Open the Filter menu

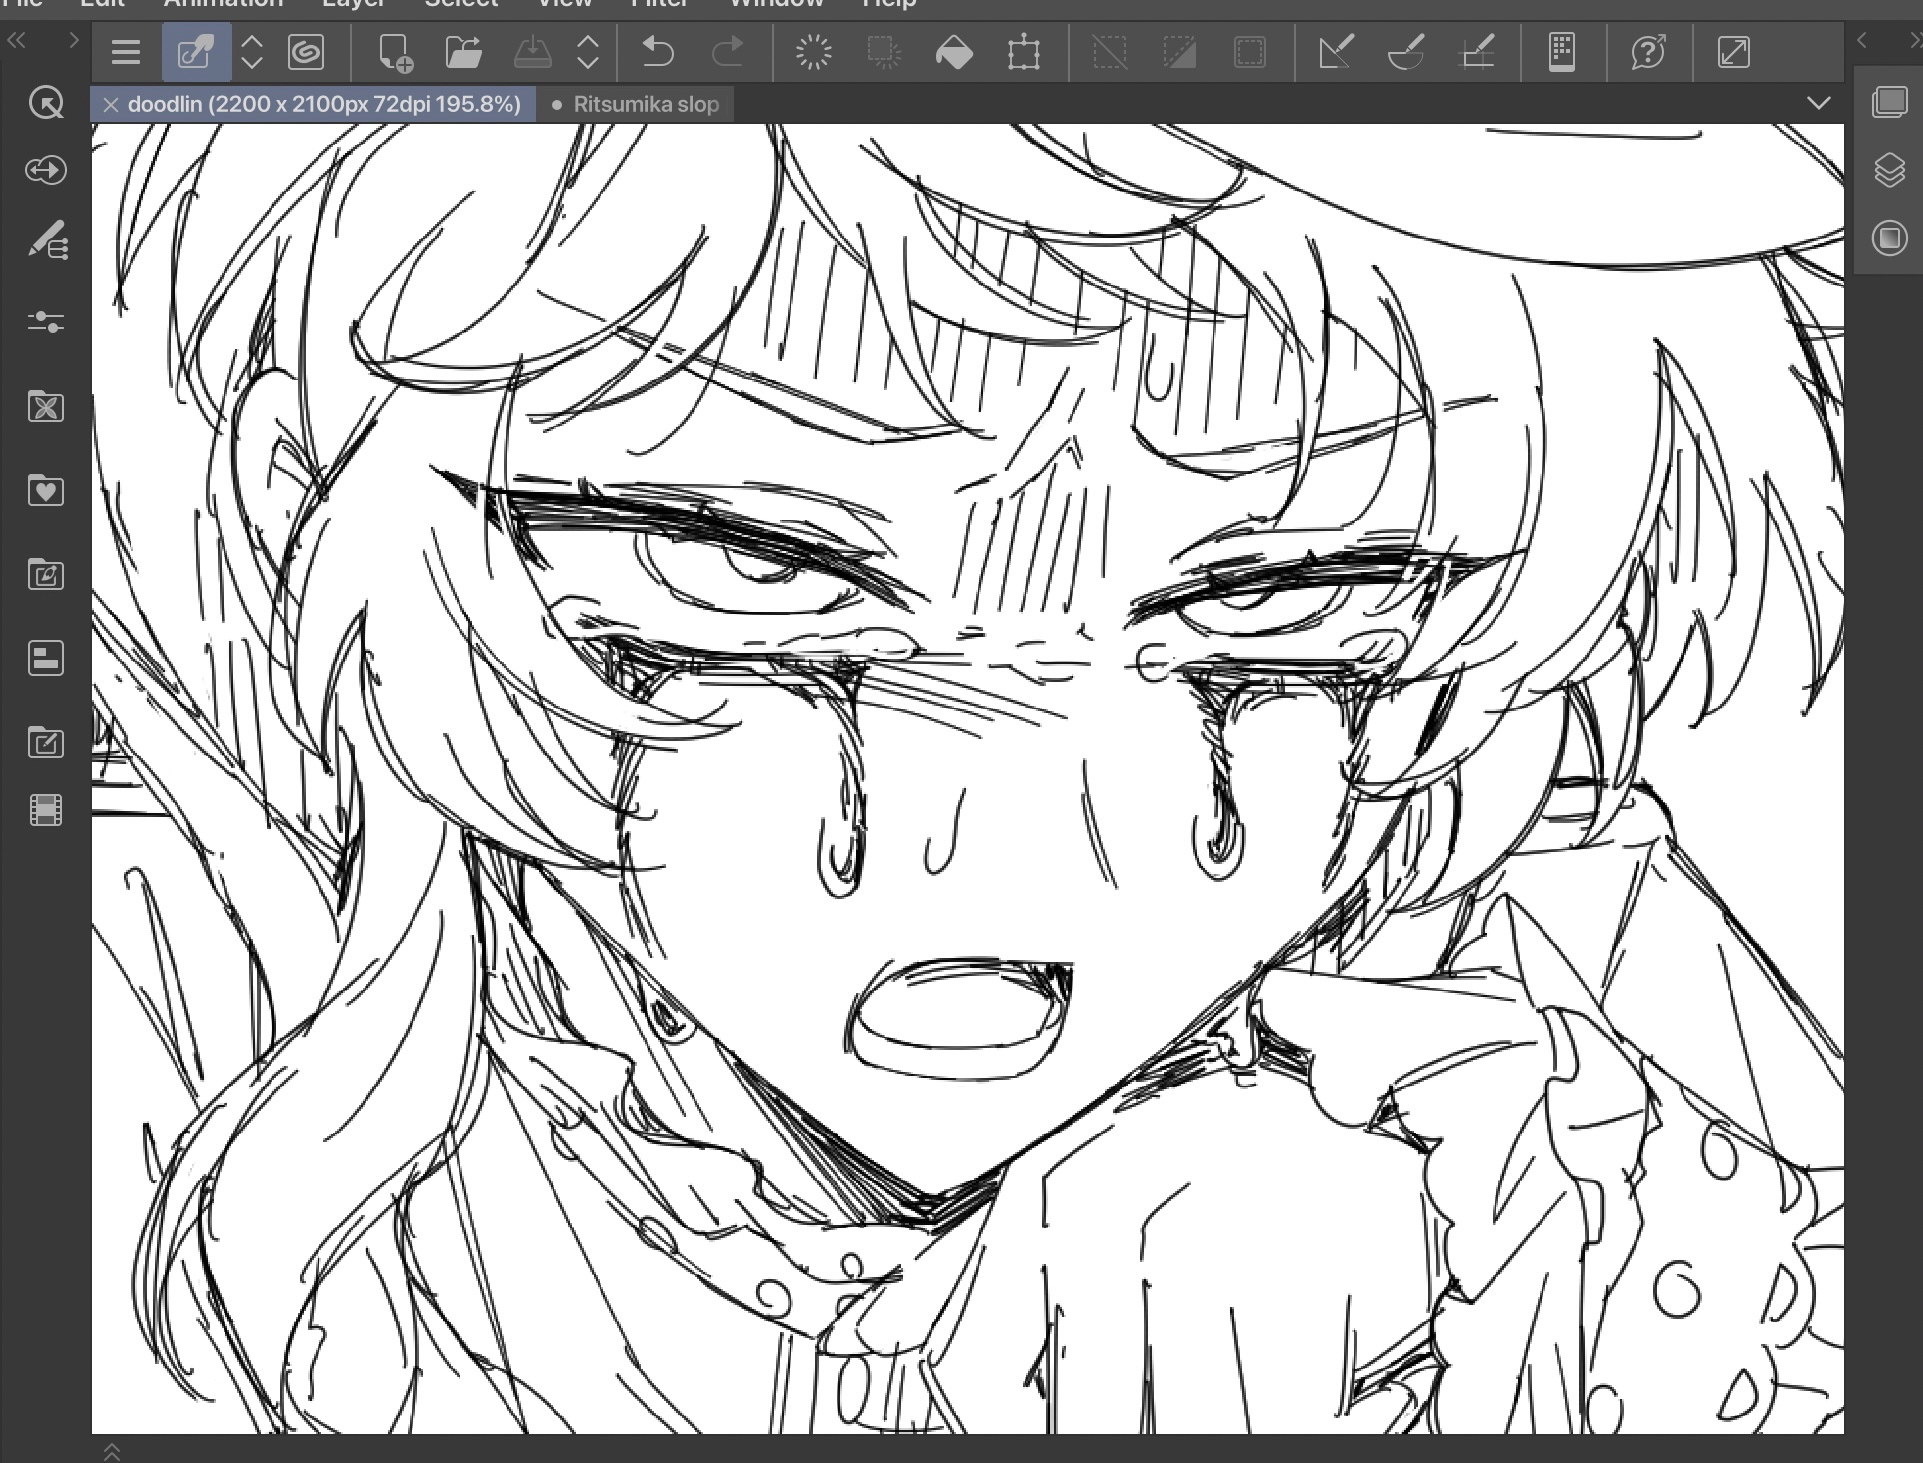click(x=659, y=3)
